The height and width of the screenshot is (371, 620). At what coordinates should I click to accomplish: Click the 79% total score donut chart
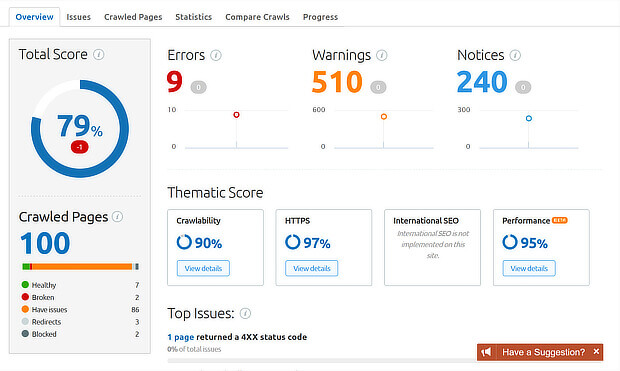click(x=80, y=129)
